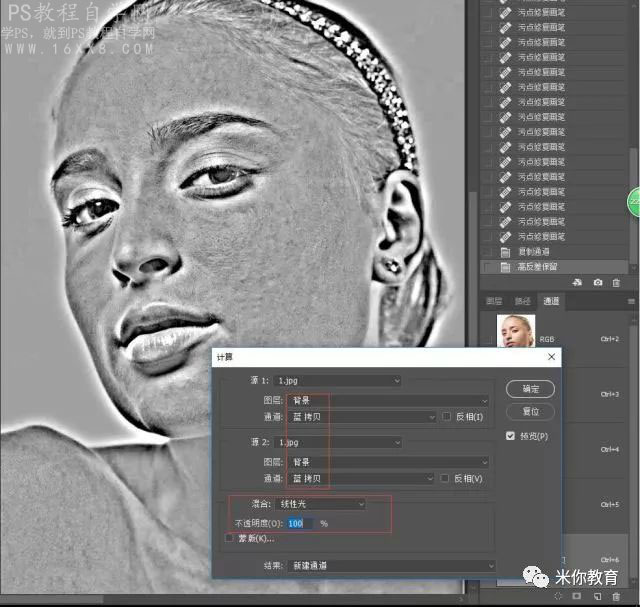Enable 反相(V) checkbox for source 2
640x607 pixels.
pos(444,478)
